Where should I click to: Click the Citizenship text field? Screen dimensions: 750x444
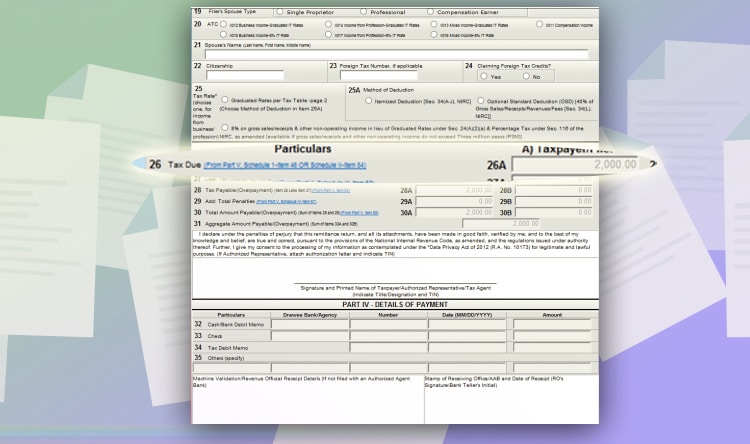245,76
